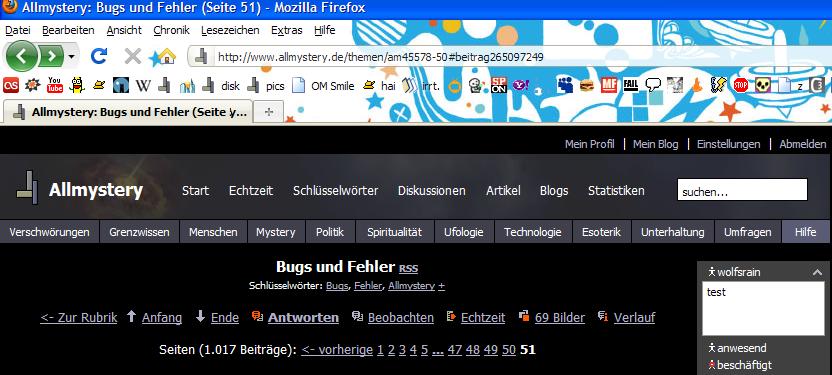Open Einstellungen settings link

729,144
